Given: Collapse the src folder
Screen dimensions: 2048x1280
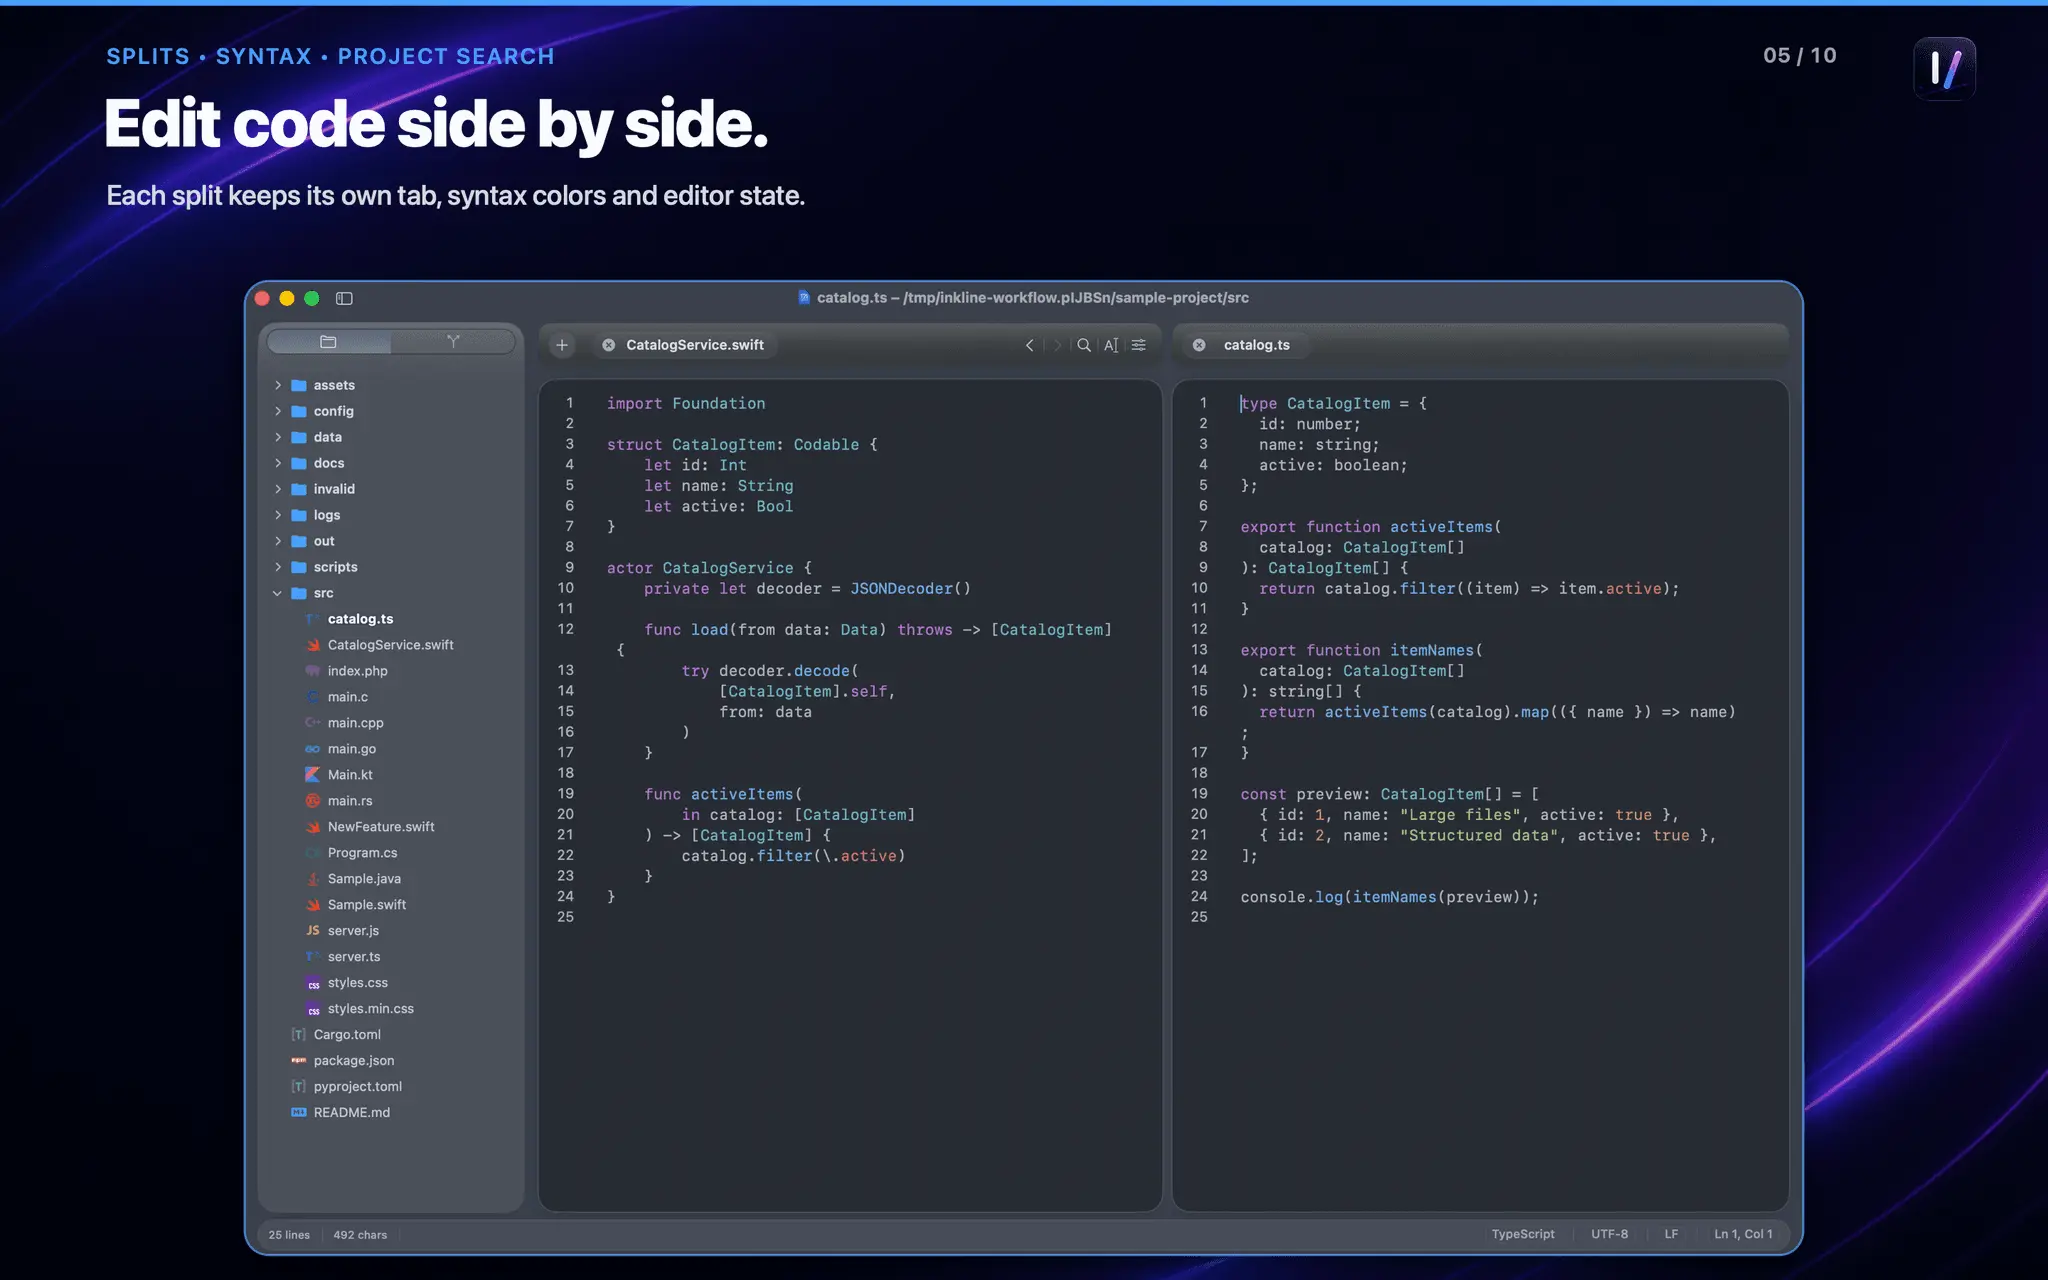Looking at the screenshot, I should (x=278, y=593).
